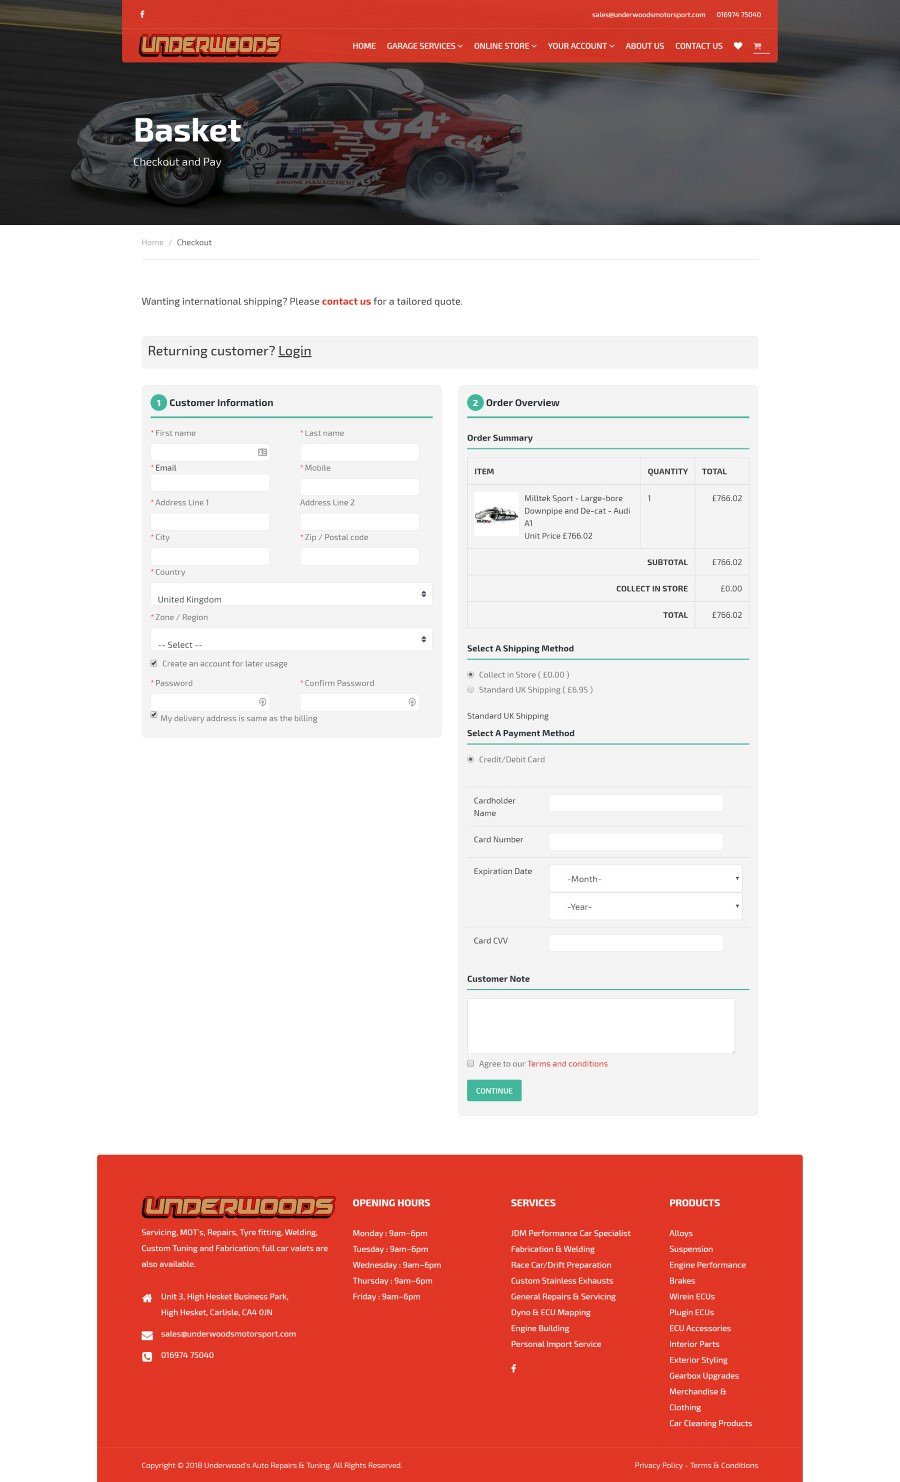Viewport: 900px width, 1482px height.
Task: Click the footer home address icon
Action: pyautogui.click(x=147, y=1298)
